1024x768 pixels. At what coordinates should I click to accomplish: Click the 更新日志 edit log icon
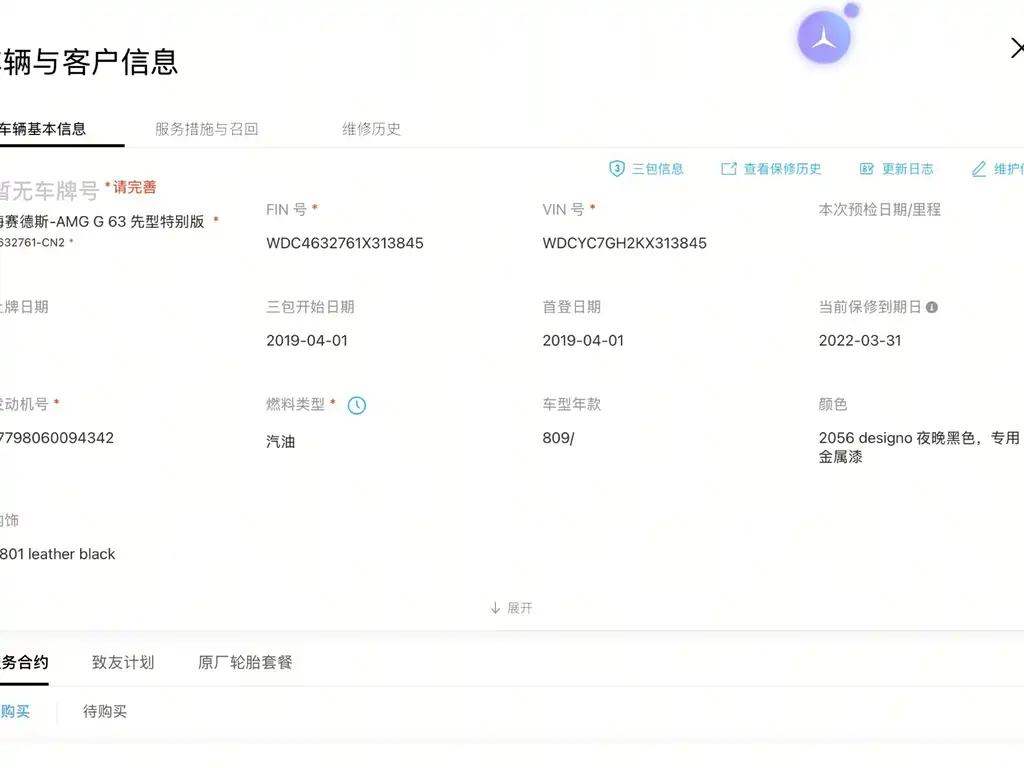point(867,169)
